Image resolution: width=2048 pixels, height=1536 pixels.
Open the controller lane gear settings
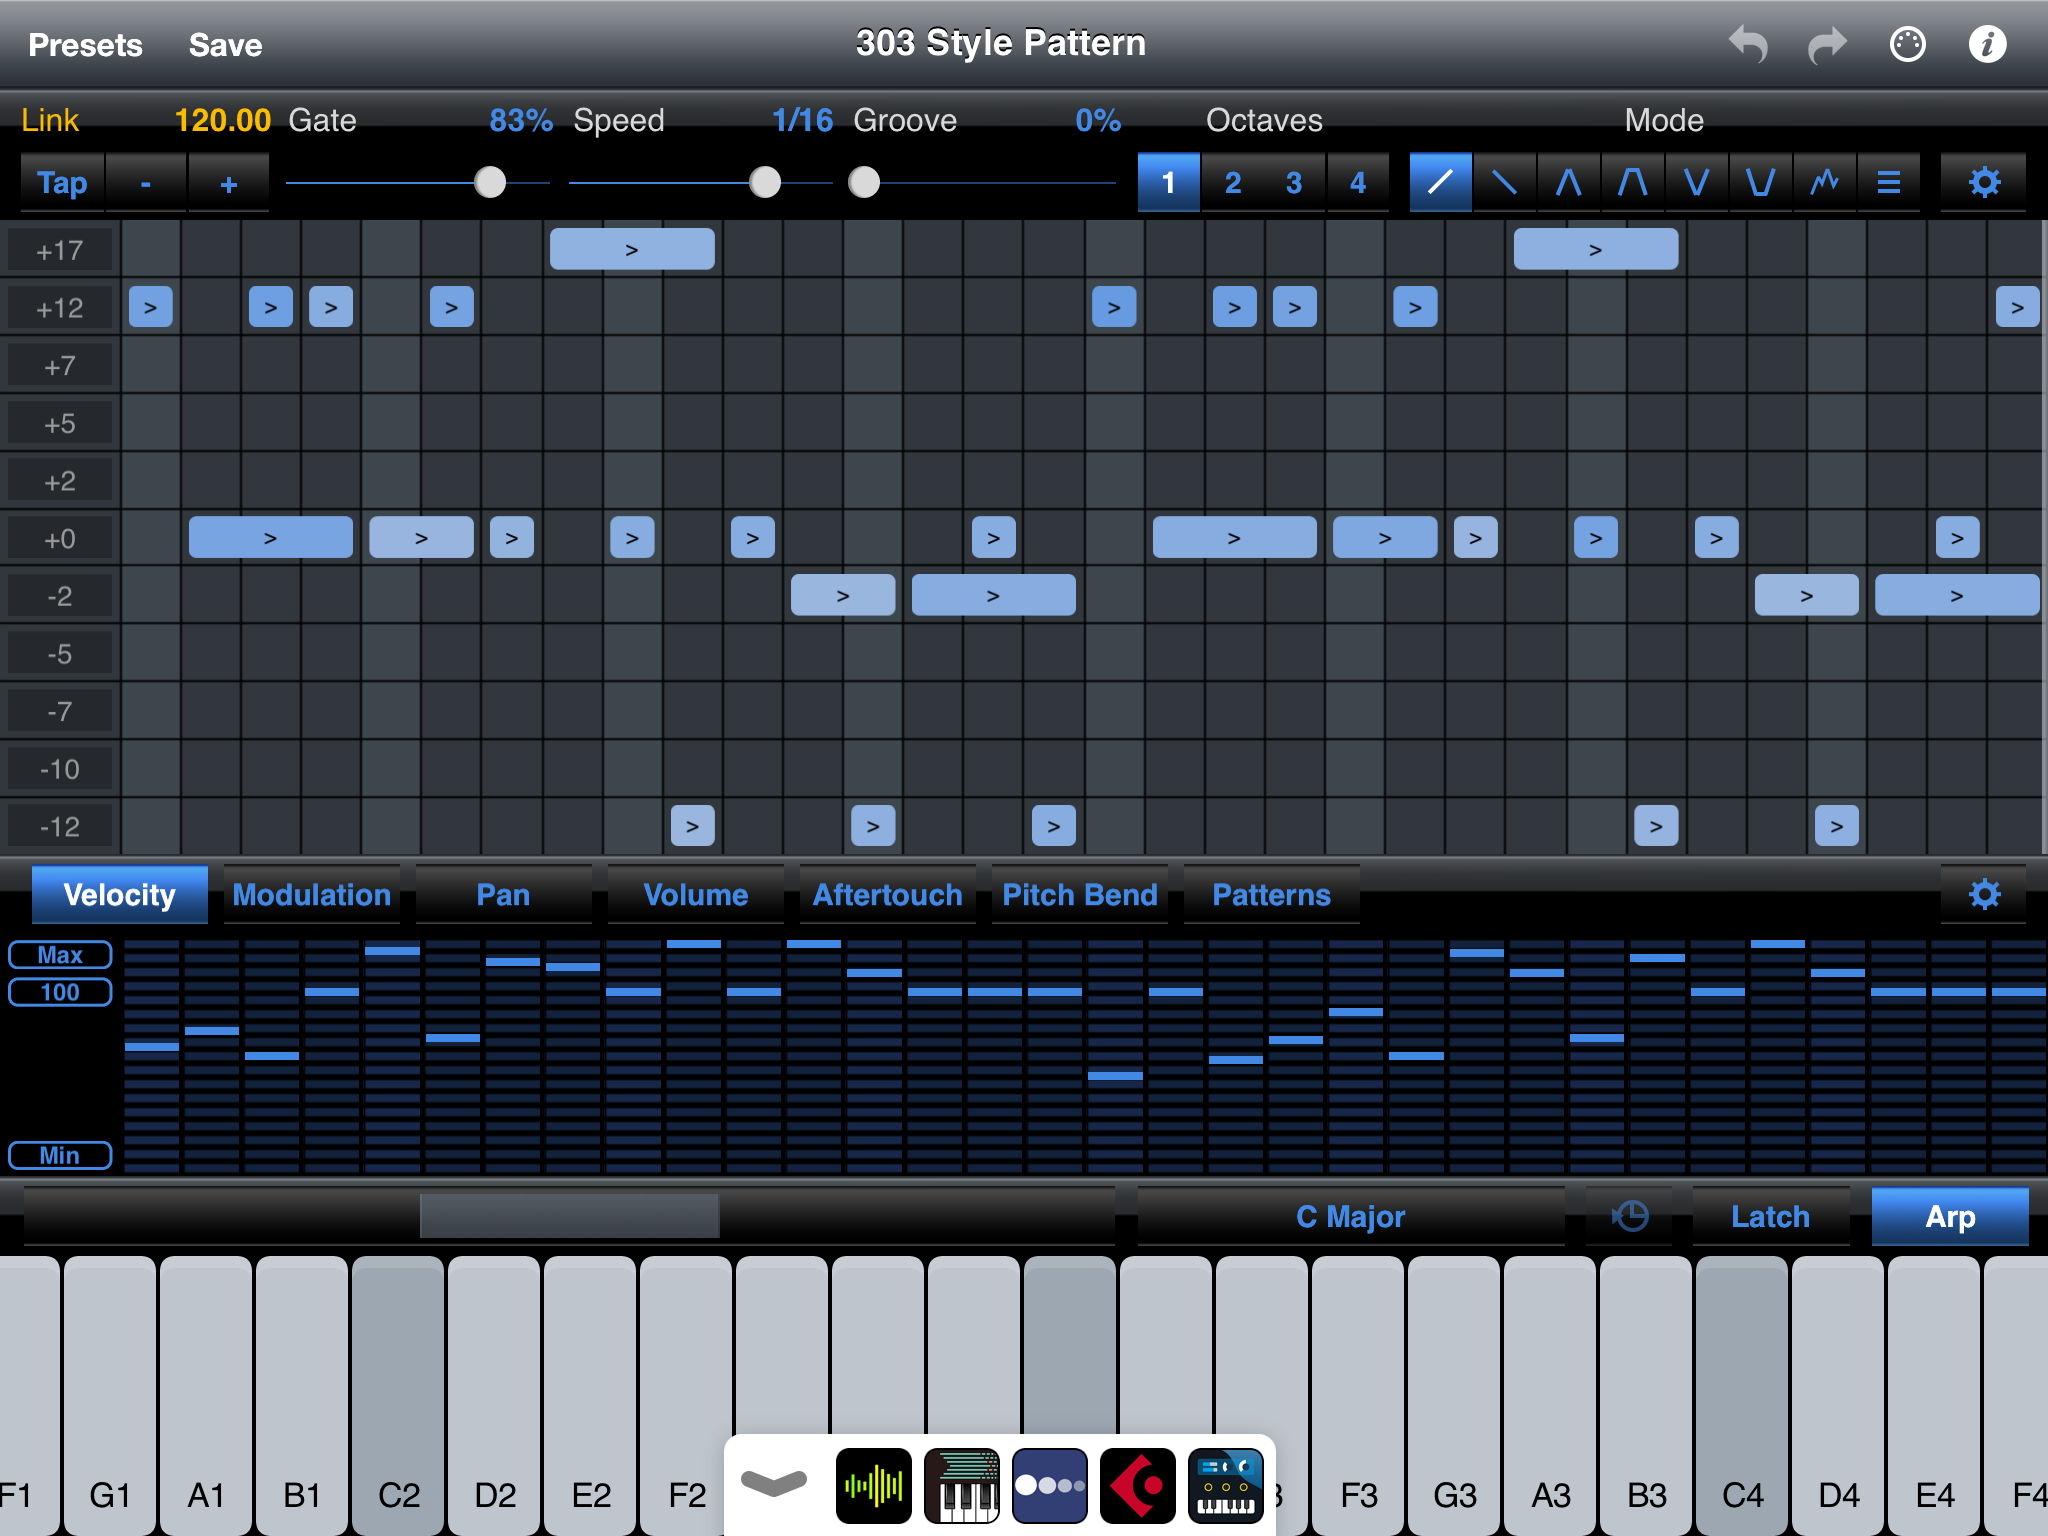point(1984,894)
